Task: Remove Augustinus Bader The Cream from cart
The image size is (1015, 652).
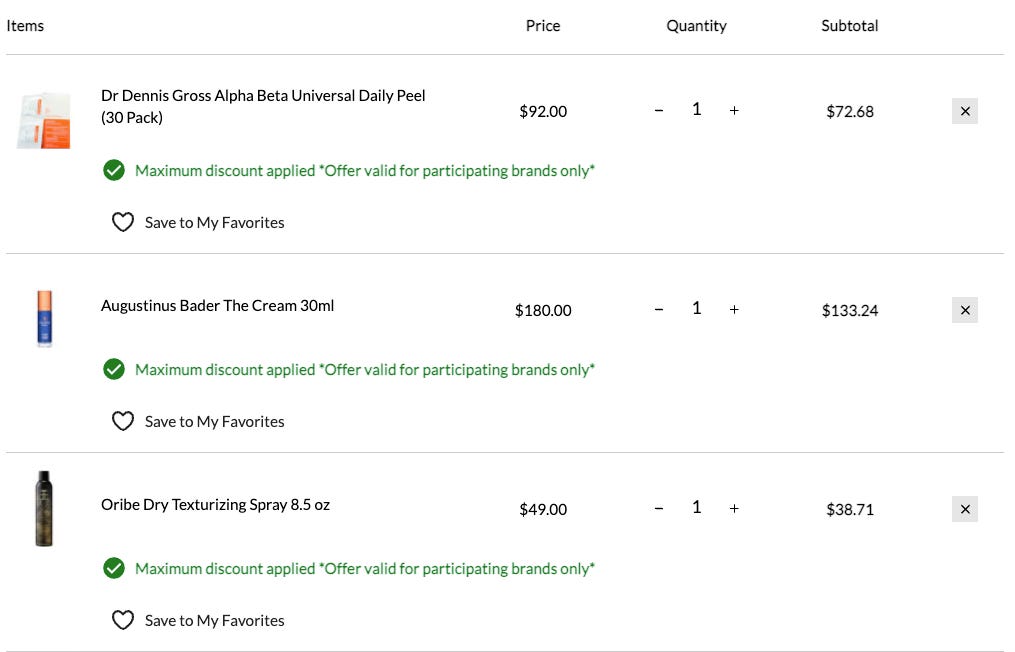Action: coord(964,310)
